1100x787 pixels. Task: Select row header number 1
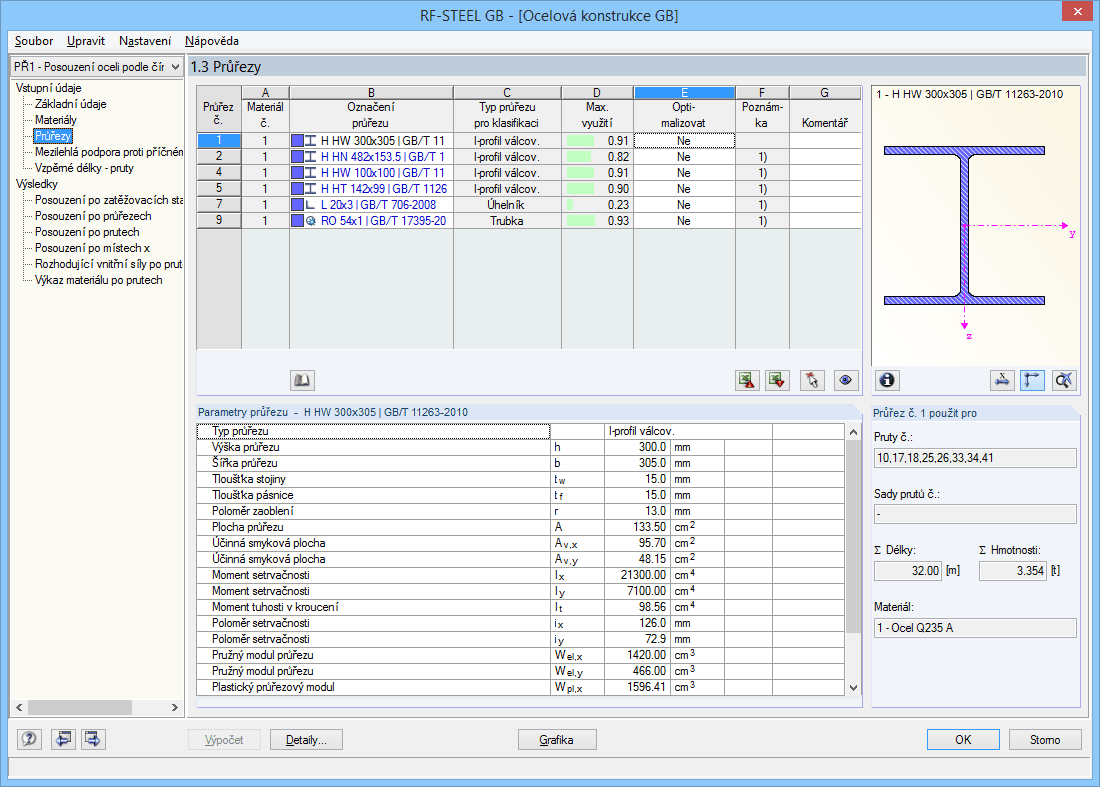click(x=219, y=141)
